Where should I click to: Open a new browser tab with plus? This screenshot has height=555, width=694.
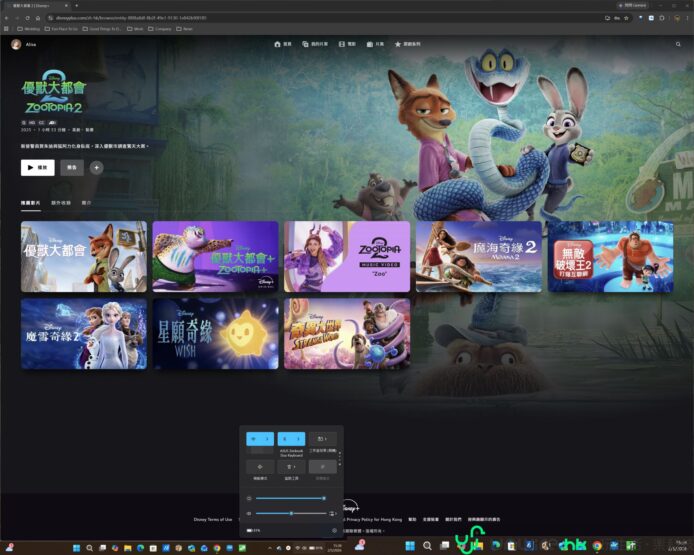click(77, 6)
